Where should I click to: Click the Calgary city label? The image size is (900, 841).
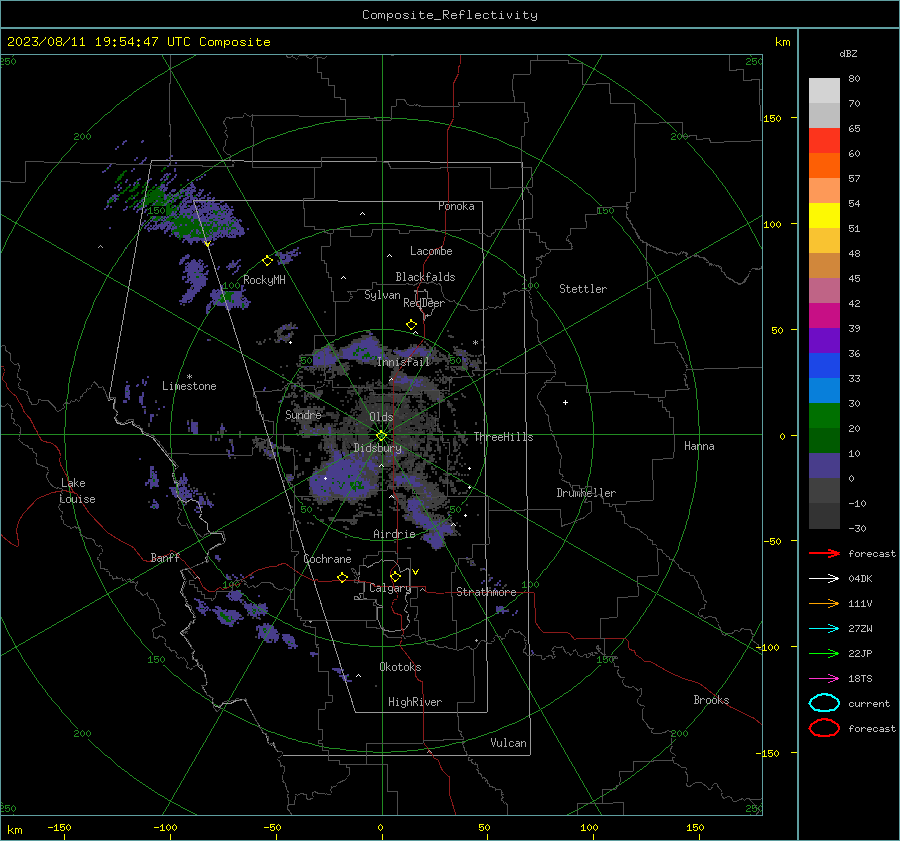(x=390, y=588)
